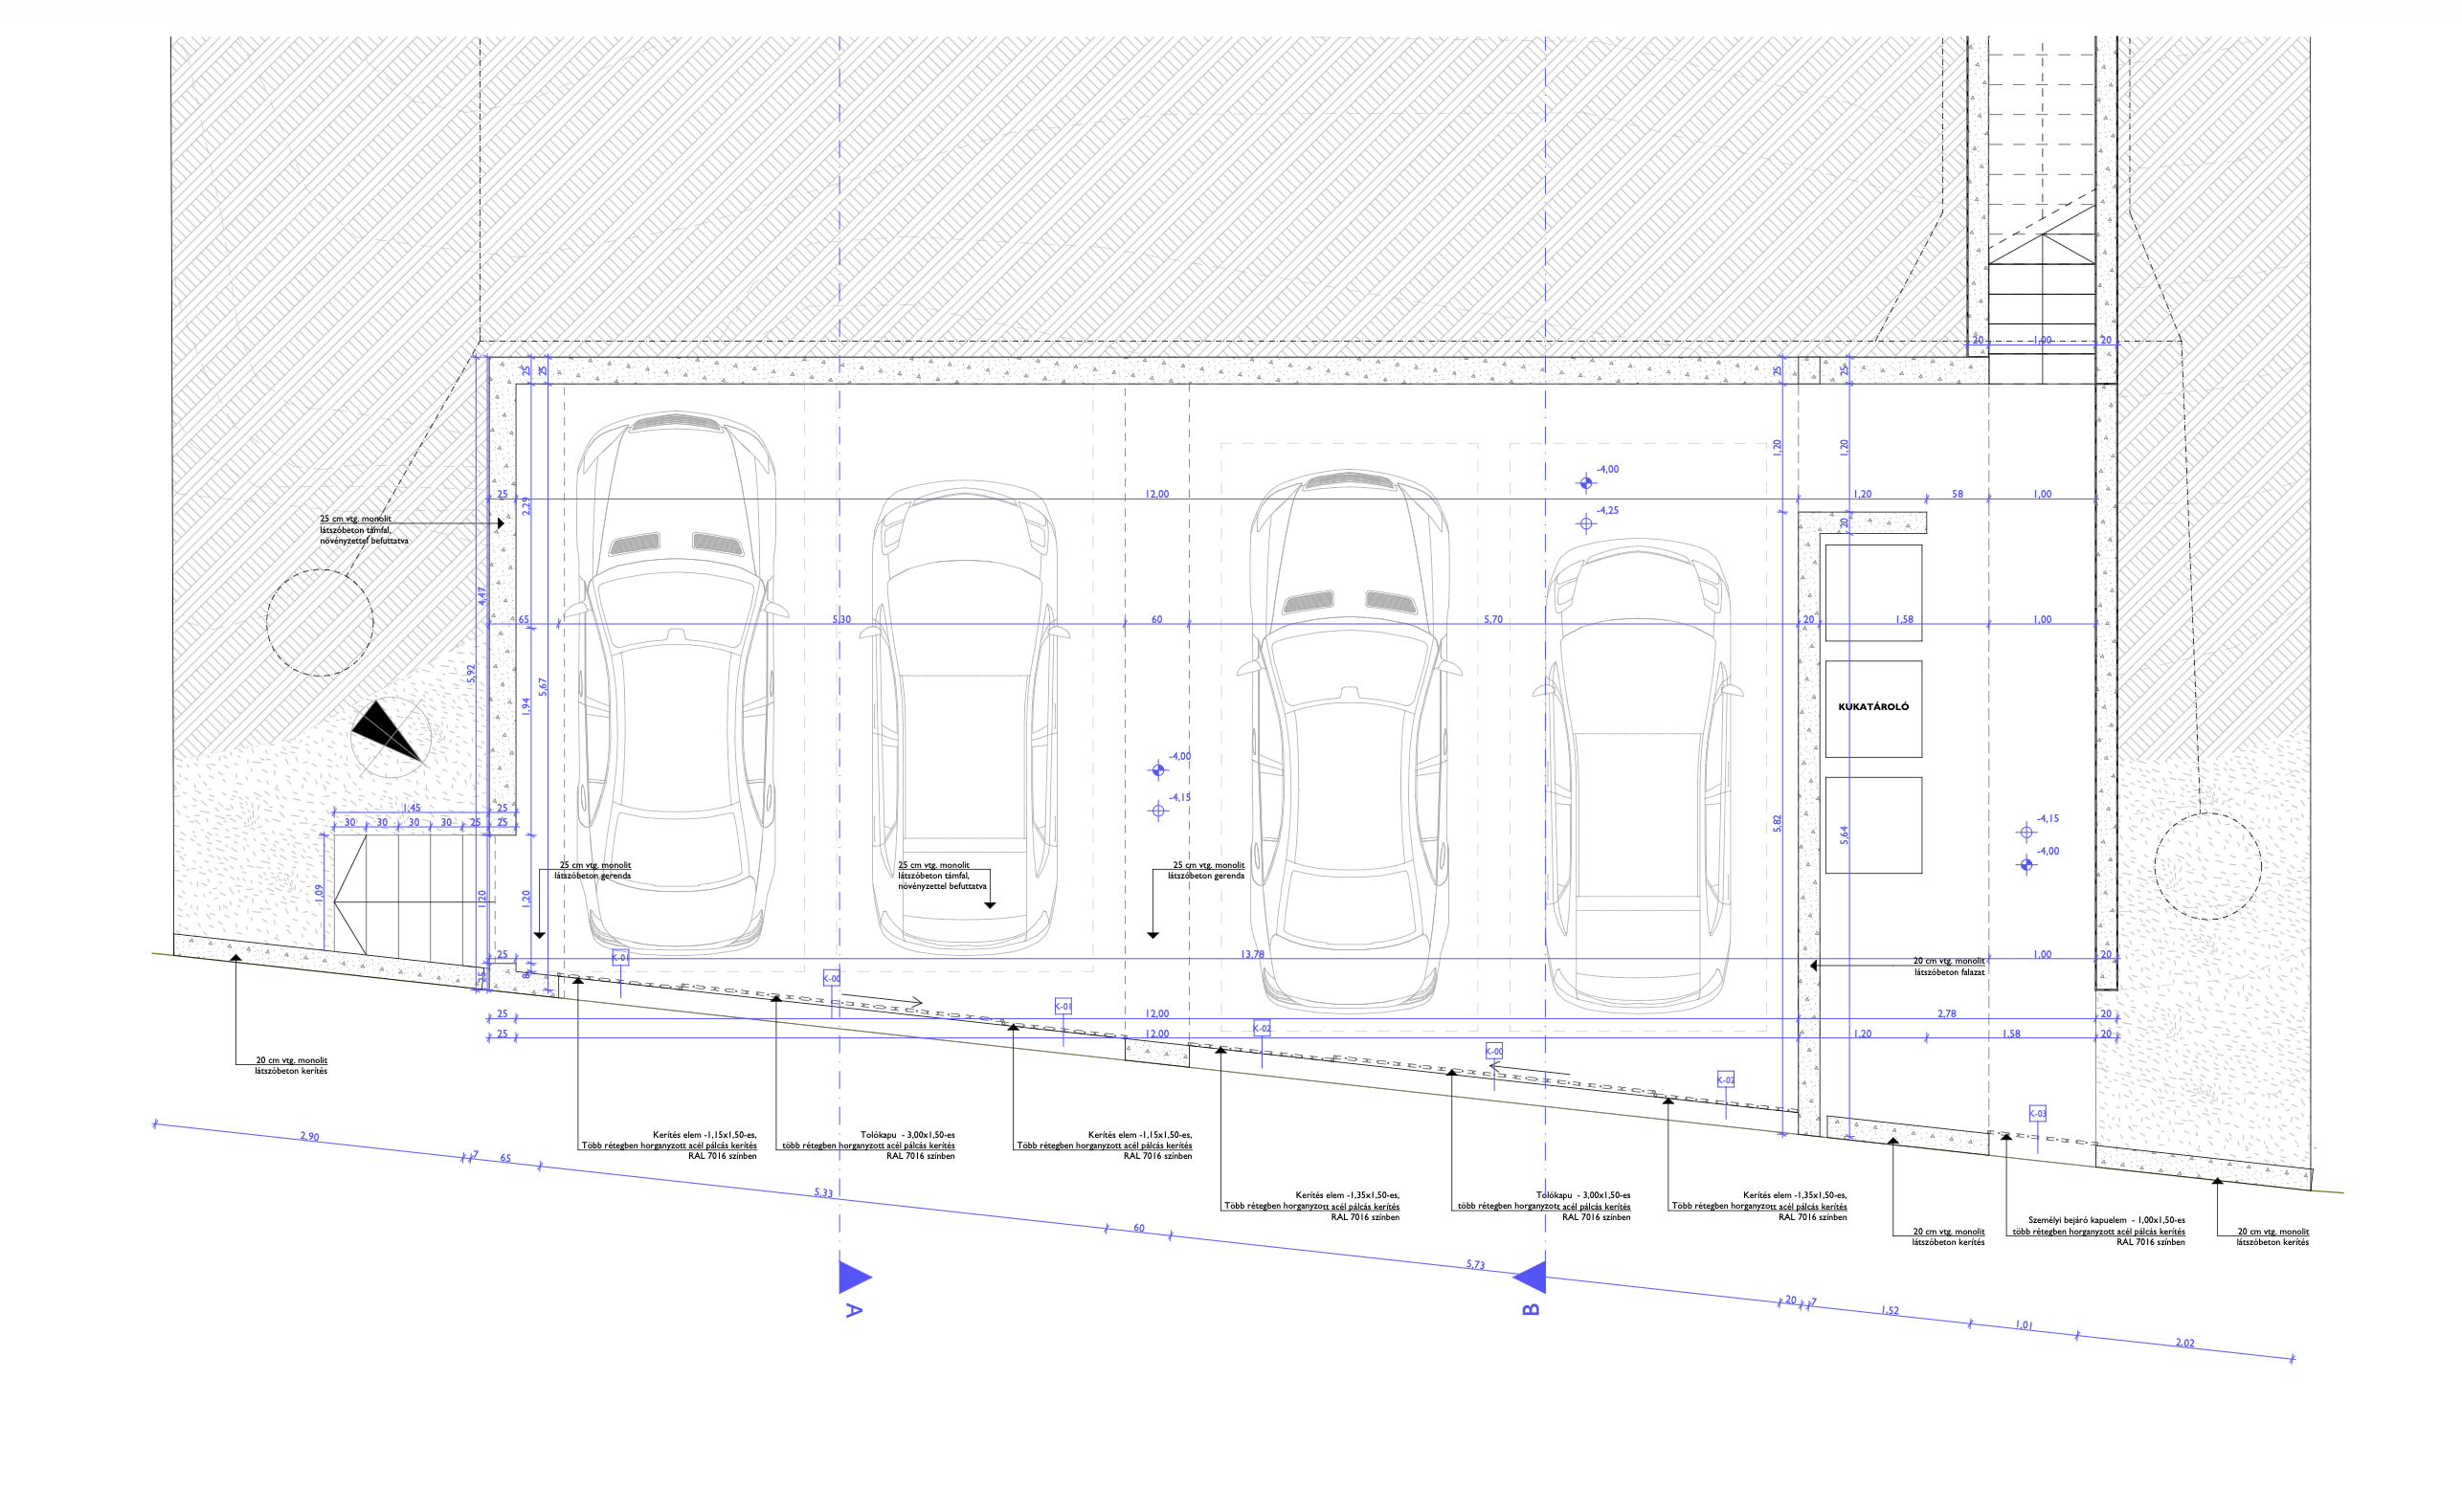The width and height of the screenshot is (2462, 1512).
Task: Click the K-03 fence tag box
Action: (x=2037, y=1113)
